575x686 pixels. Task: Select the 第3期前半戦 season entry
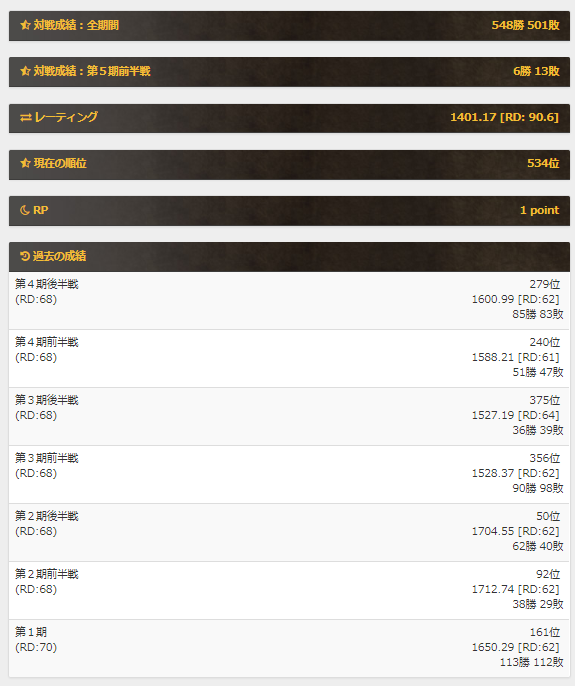pos(289,475)
